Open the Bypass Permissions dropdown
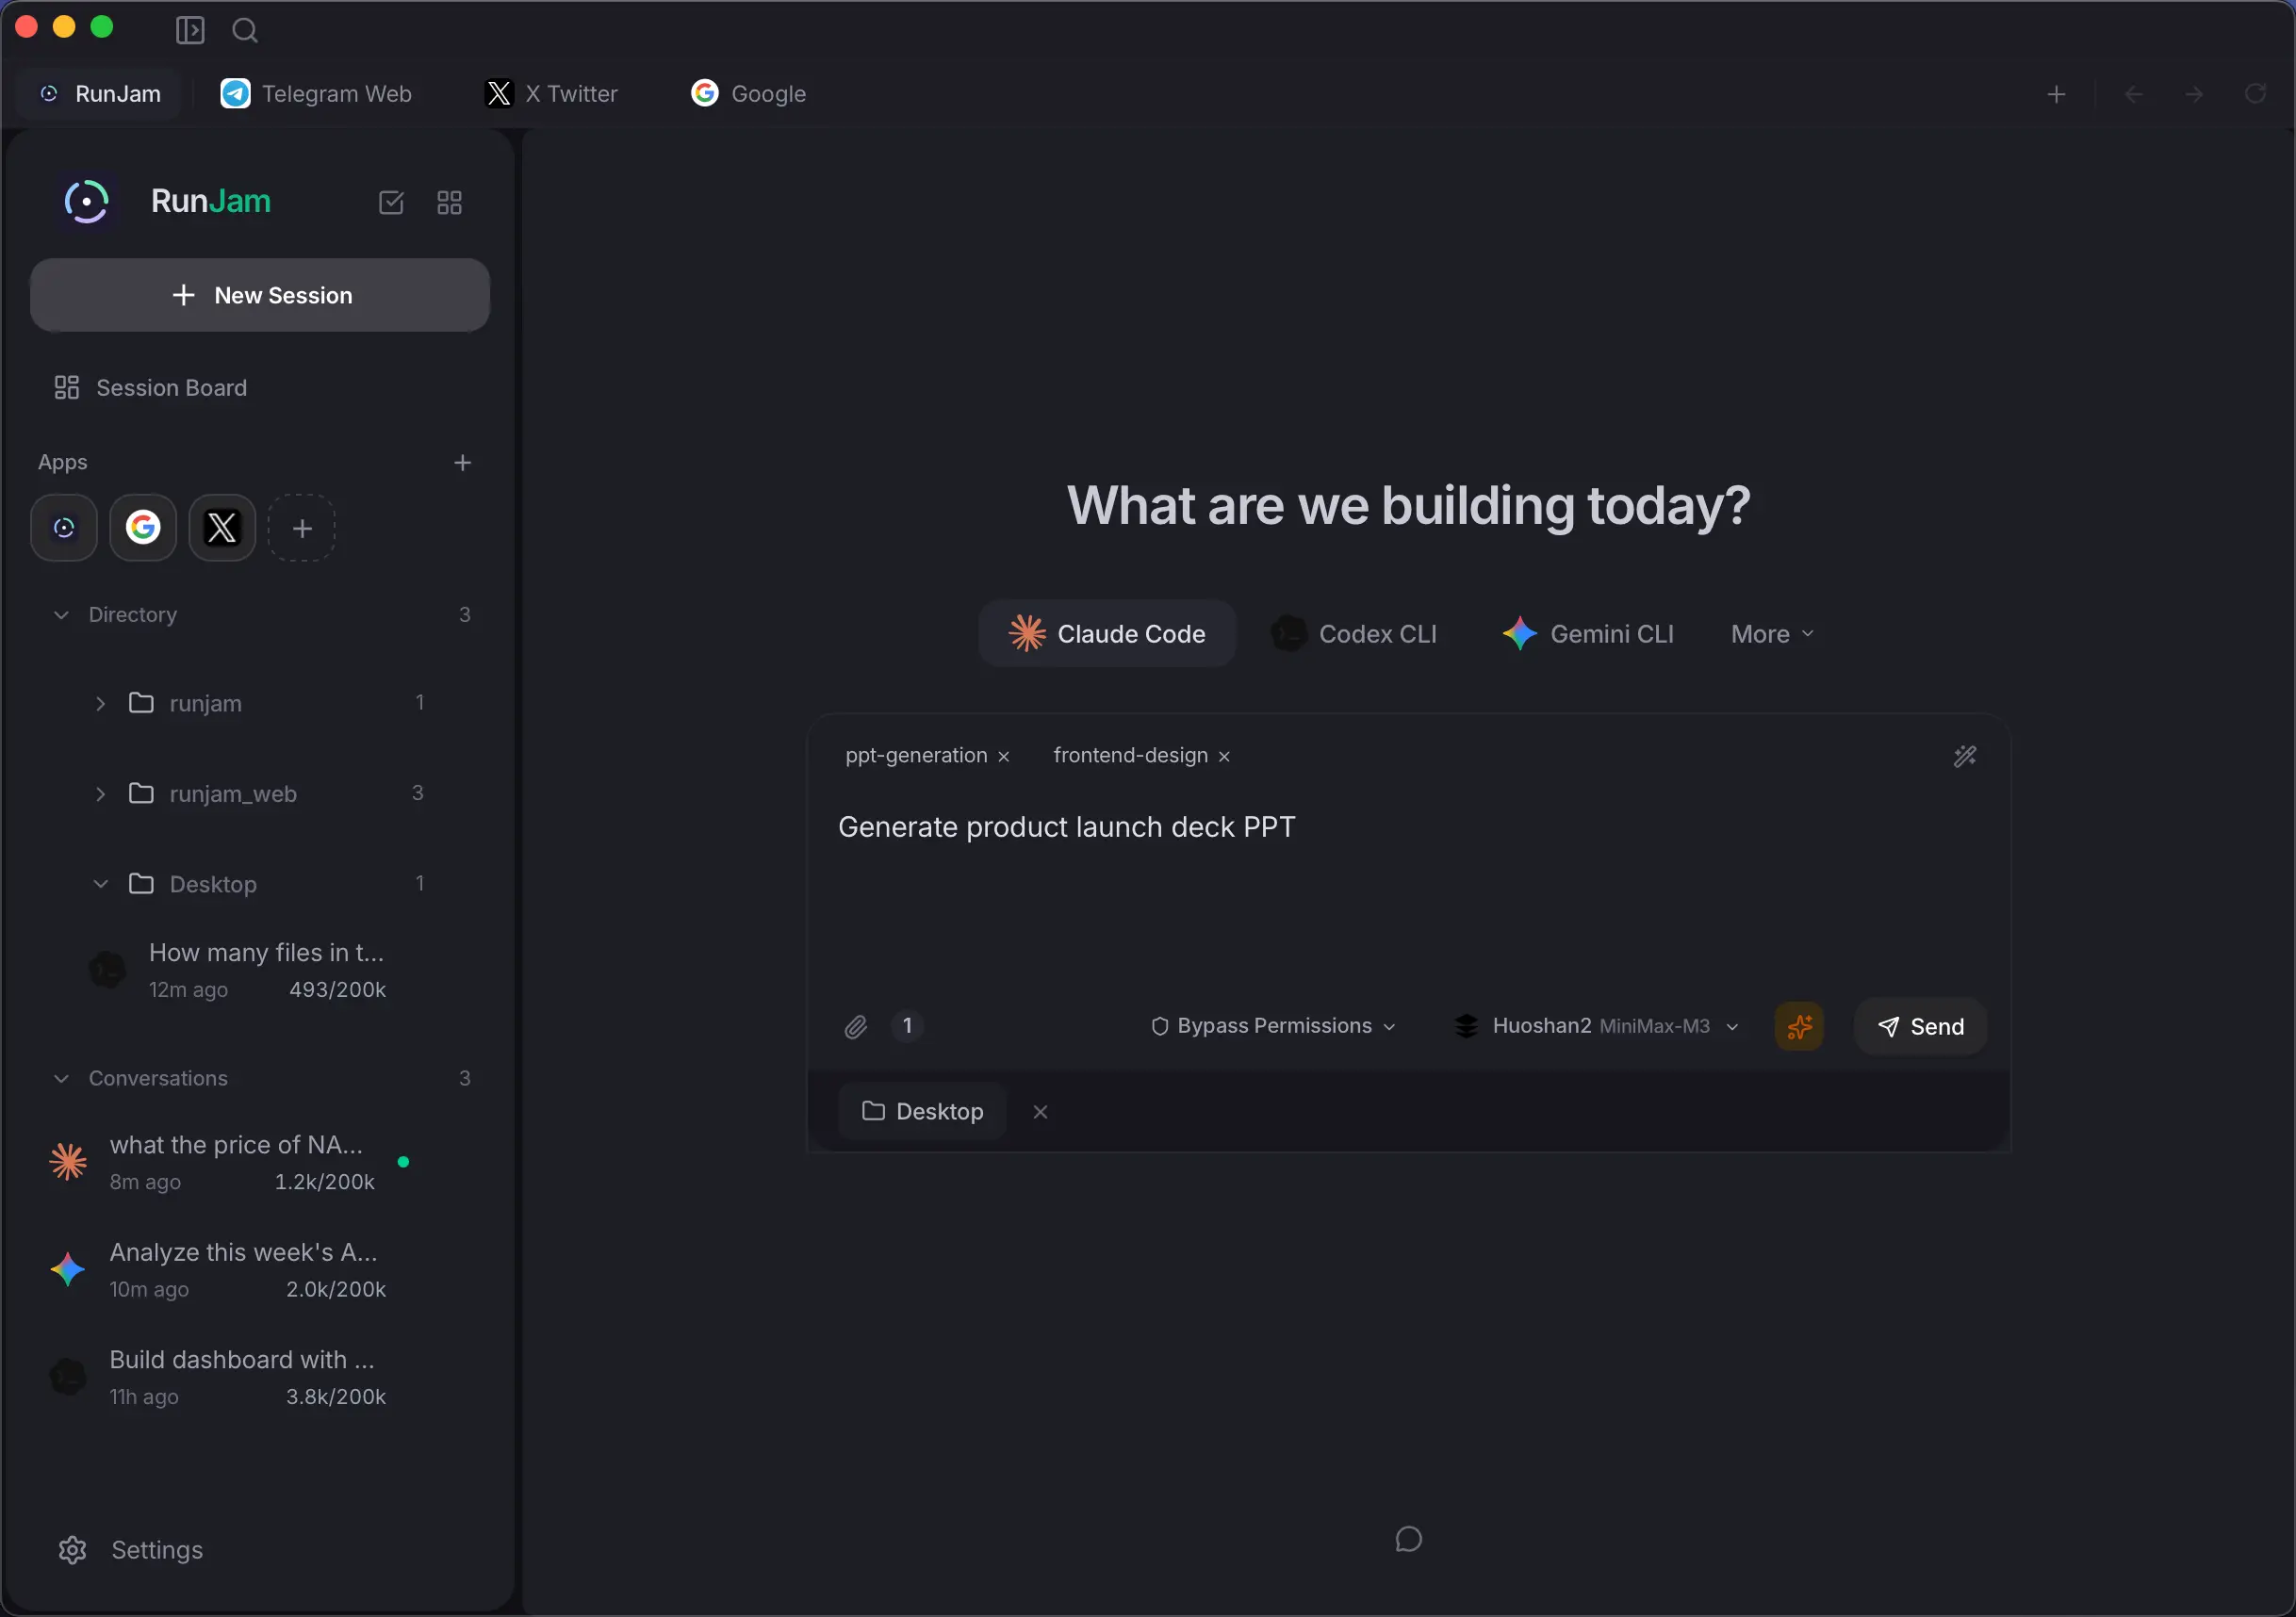Viewport: 2296px width, 1617px height. tap(1273, 1026)
